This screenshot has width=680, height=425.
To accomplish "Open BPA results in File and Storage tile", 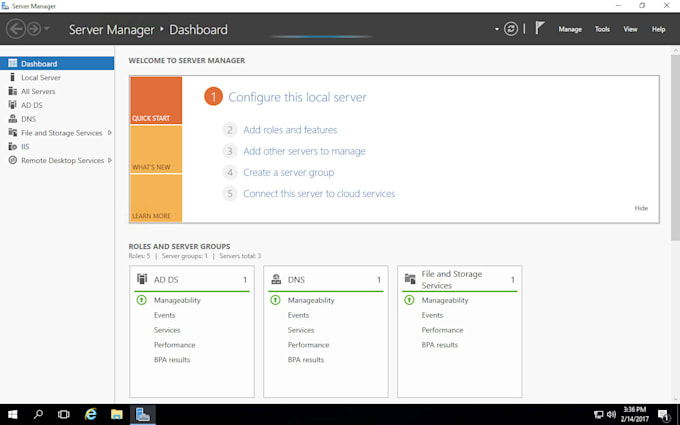I will tap(440, 345).
